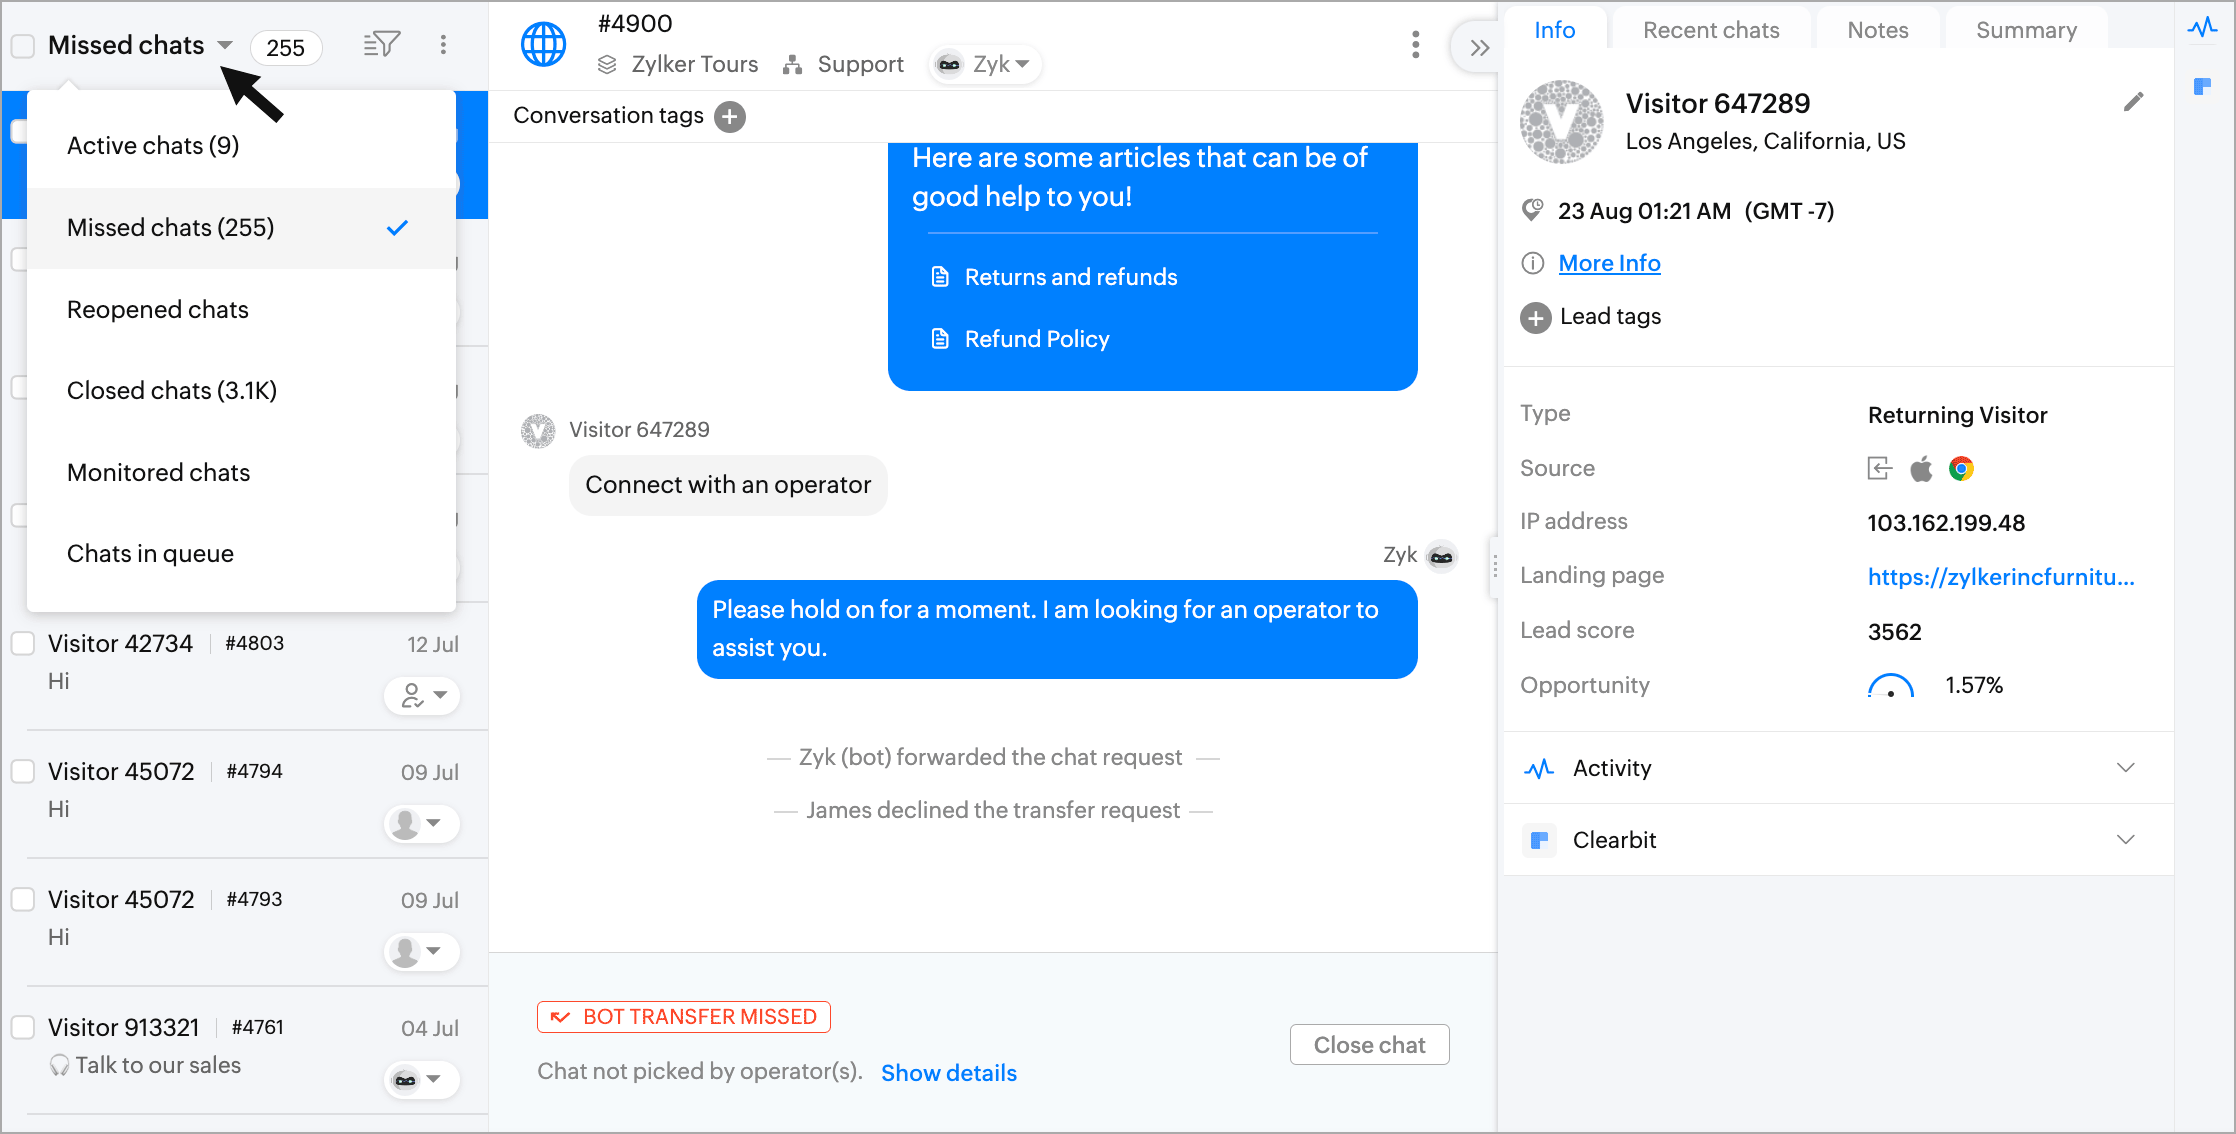This screenshot has width=2236, height=1134.
Task: Open the Returns and refunds article
Action: [1071, 277]
